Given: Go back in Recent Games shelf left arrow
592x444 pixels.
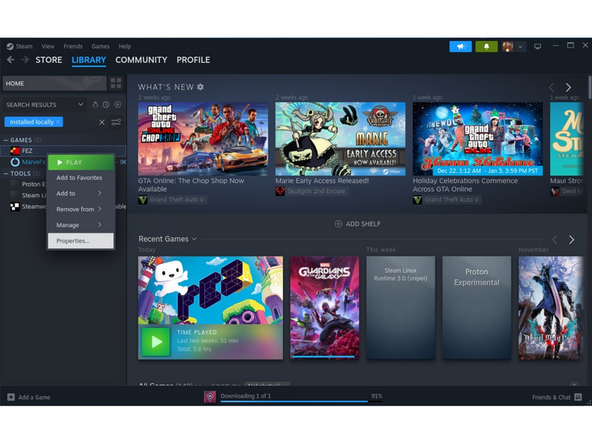Looking at the screenshot, I should 555,240.
